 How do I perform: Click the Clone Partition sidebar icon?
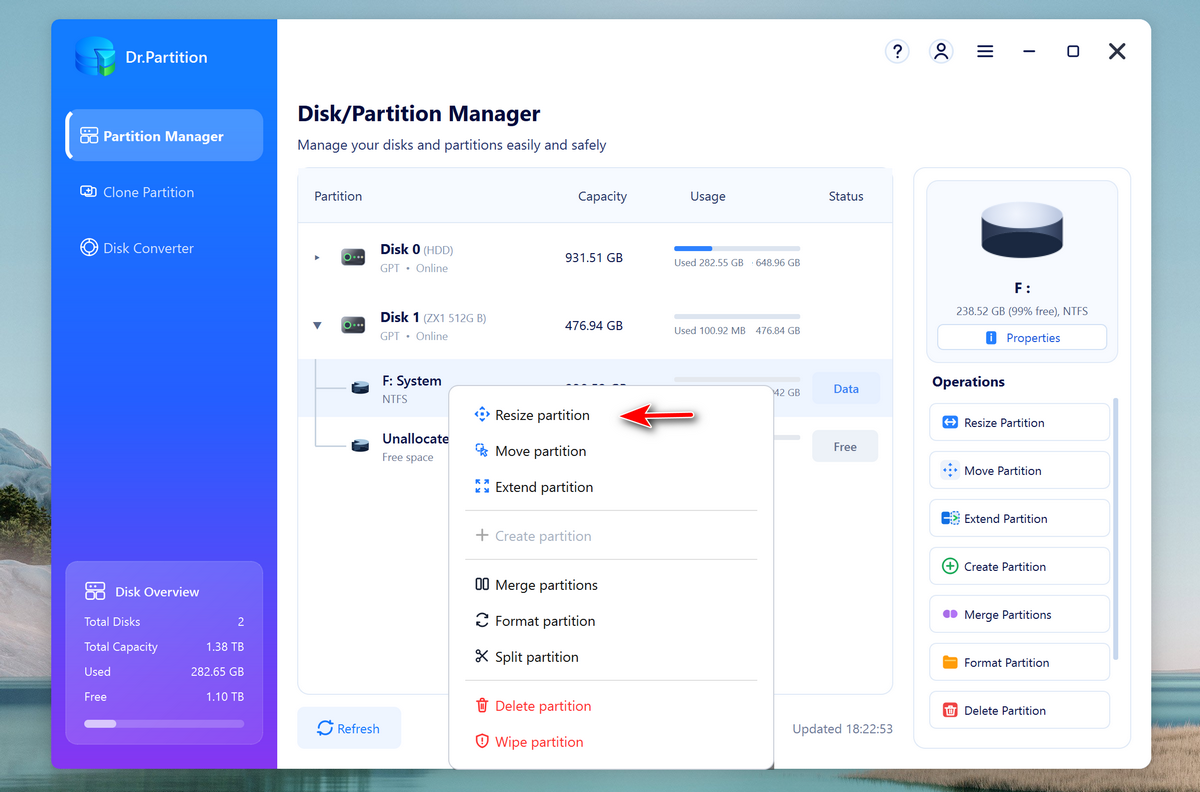(89, 192)
